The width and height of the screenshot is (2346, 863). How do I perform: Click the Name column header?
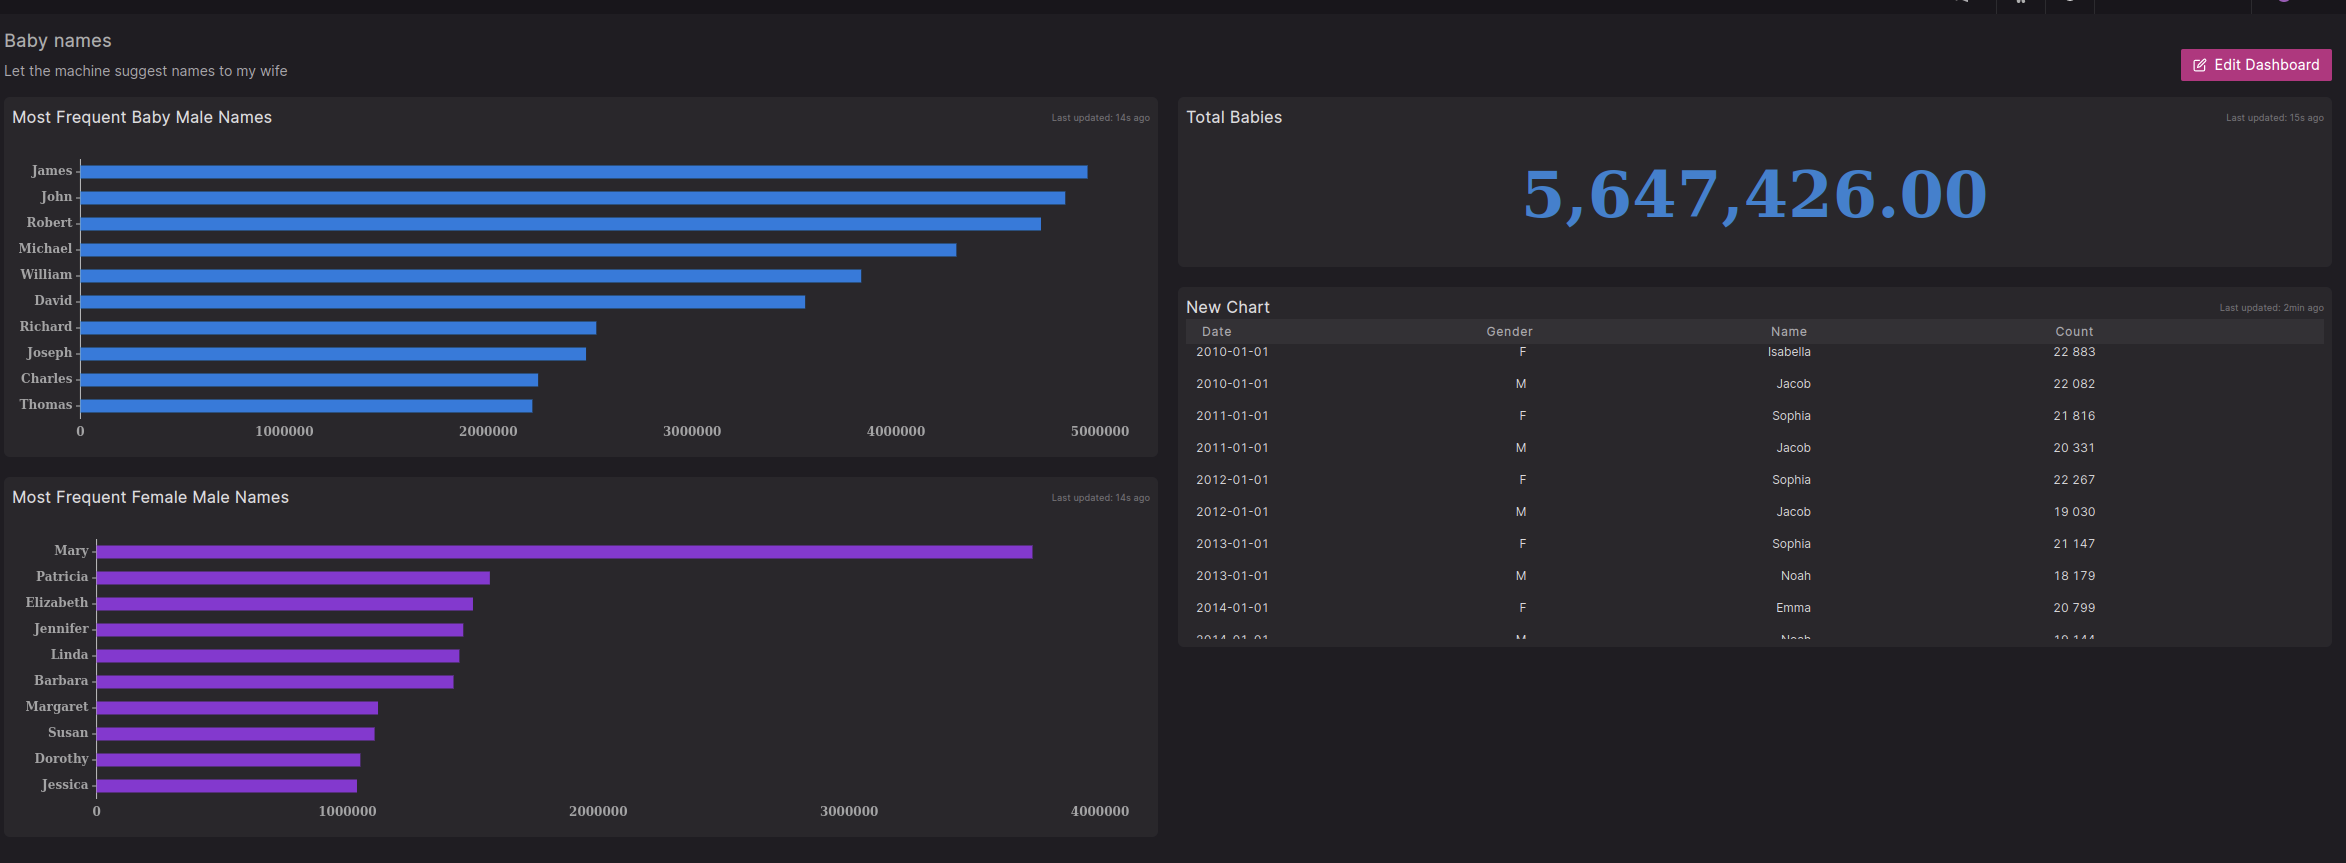pos(1788,332)
